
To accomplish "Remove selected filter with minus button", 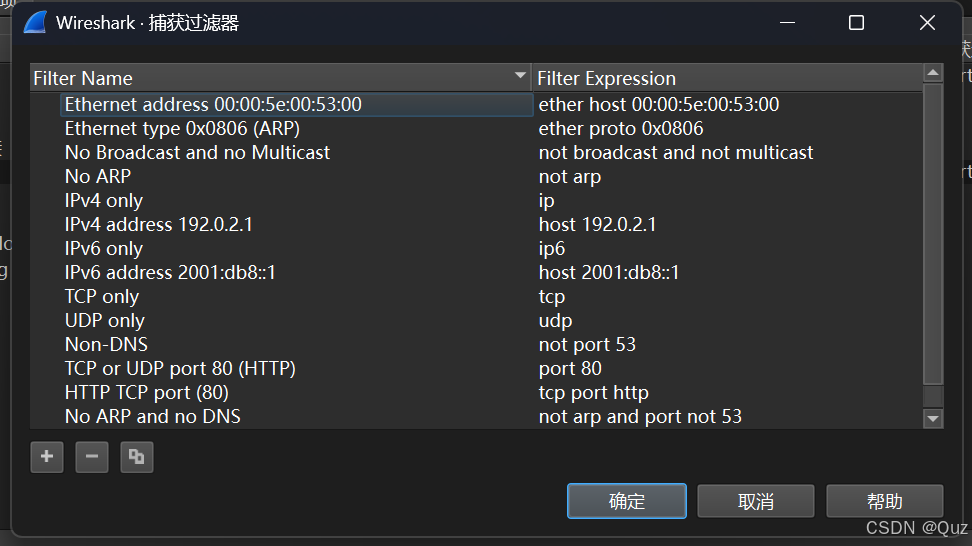I will (x=92, y=457).
